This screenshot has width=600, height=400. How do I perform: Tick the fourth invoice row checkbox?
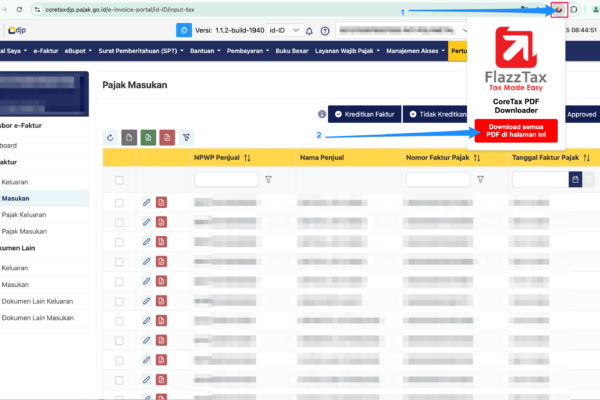click(119, 262)
